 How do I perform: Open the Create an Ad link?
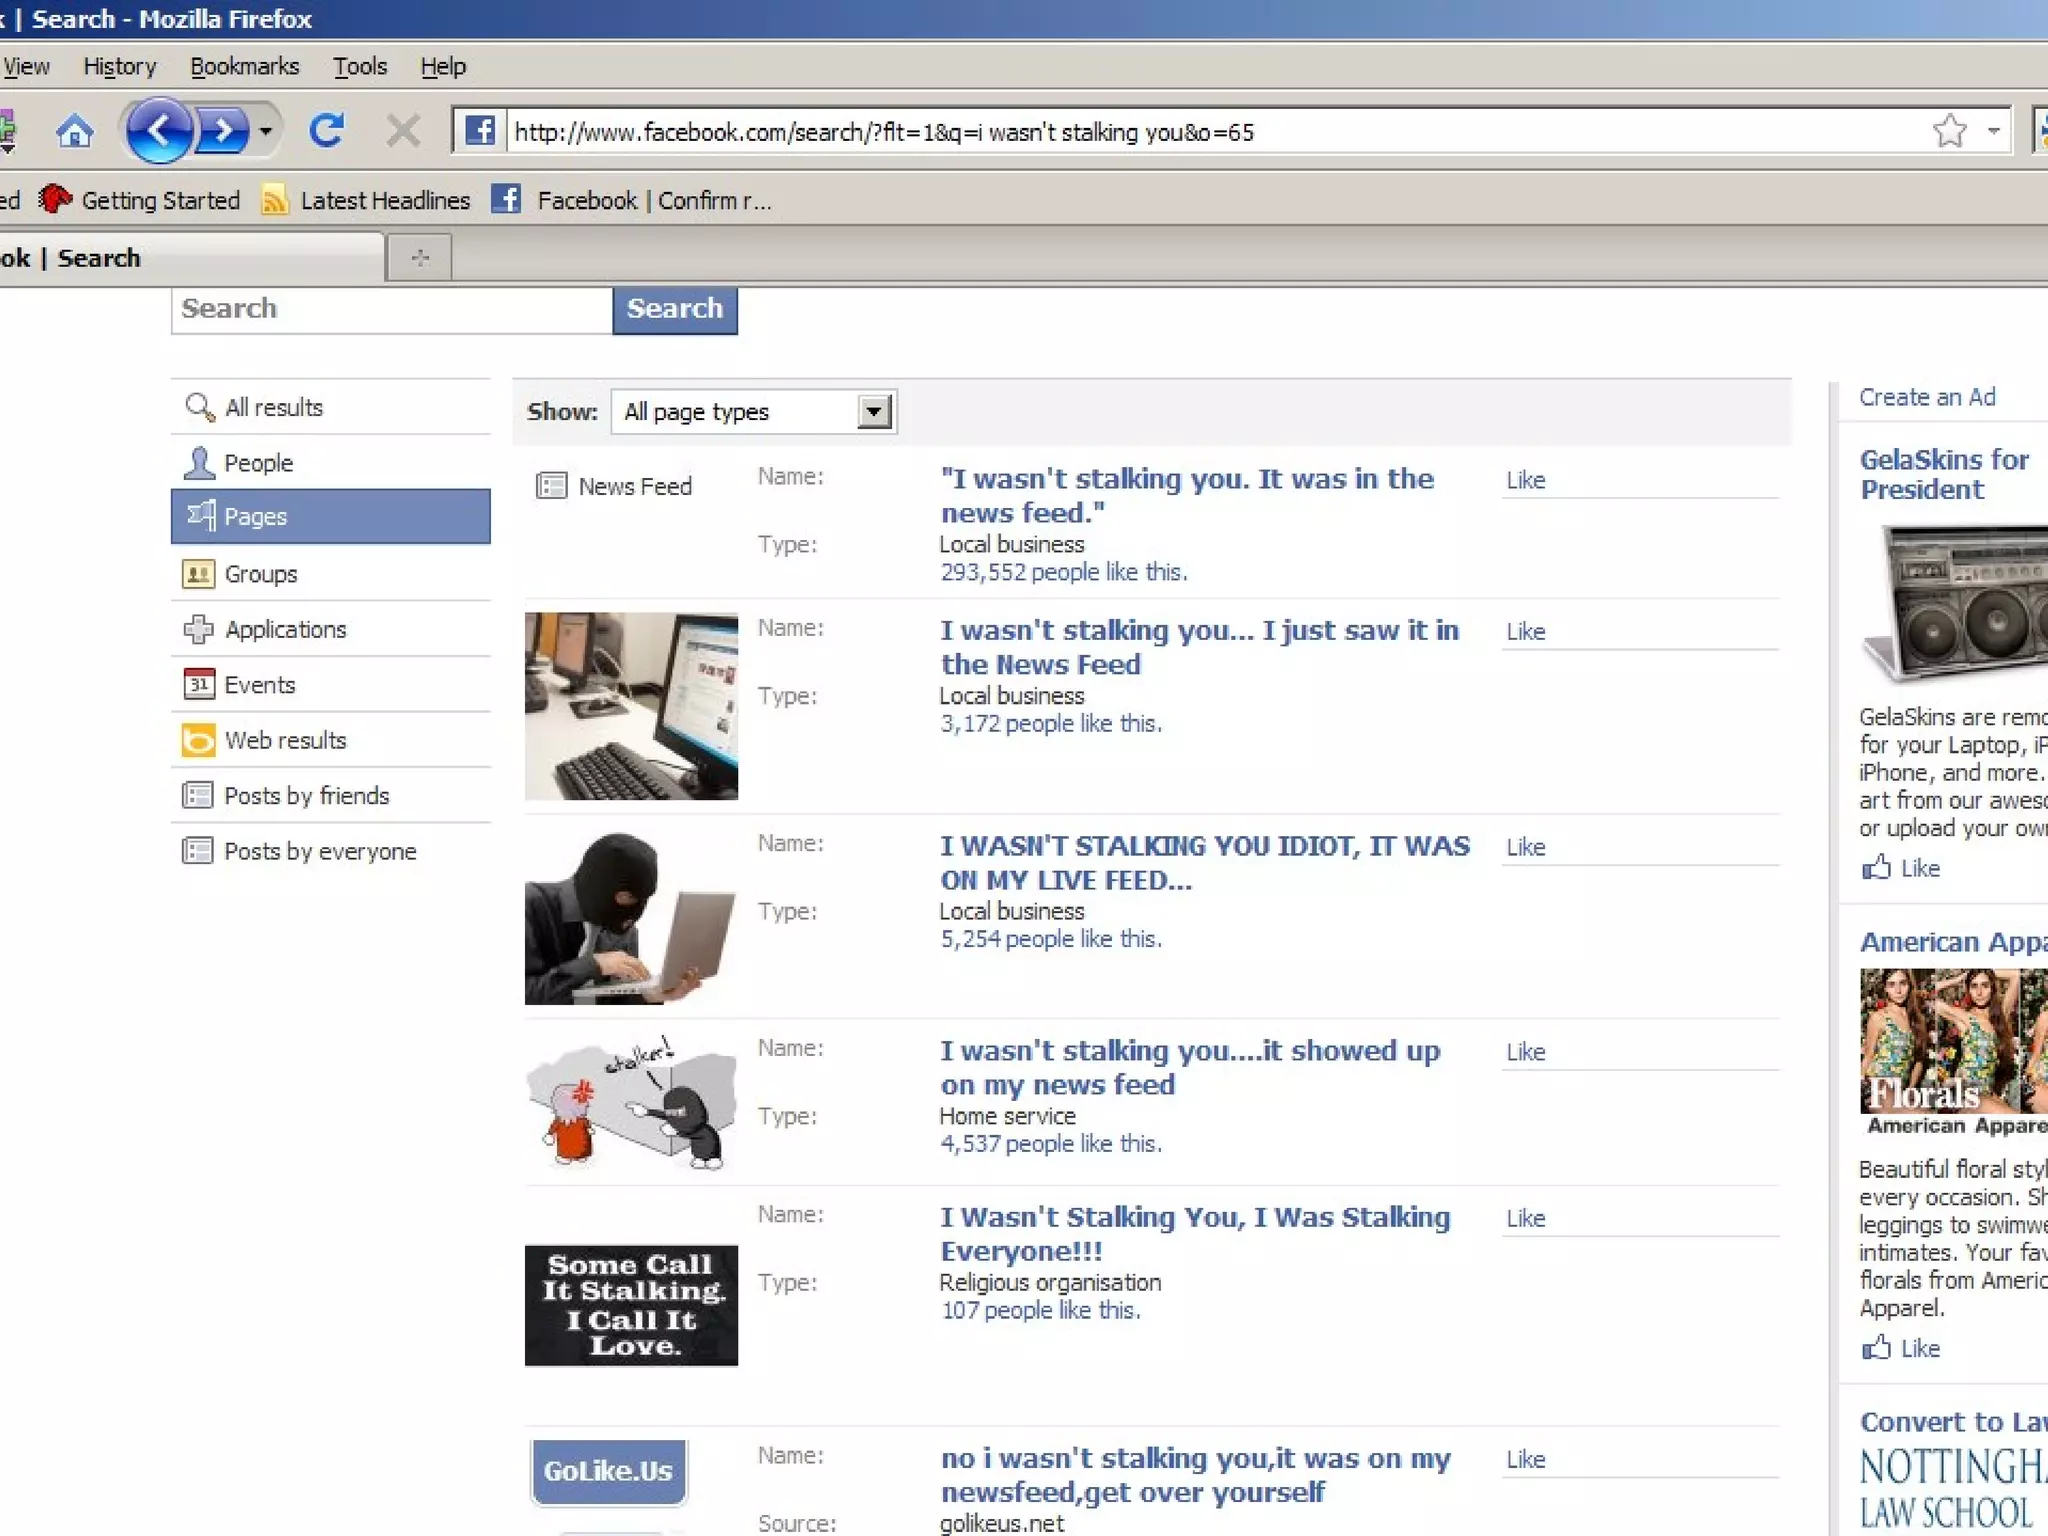tap(1926, 397)
